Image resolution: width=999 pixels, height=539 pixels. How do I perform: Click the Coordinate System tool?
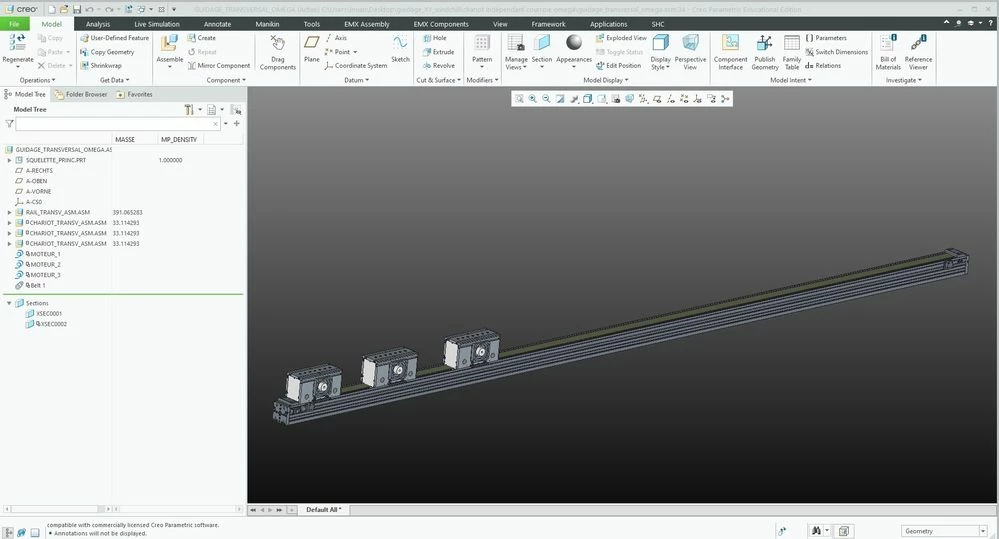356,65
